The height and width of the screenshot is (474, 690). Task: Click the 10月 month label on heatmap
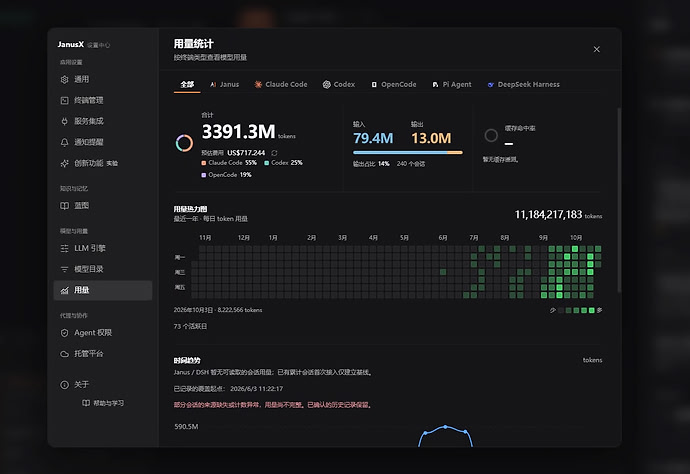(576, 238)
